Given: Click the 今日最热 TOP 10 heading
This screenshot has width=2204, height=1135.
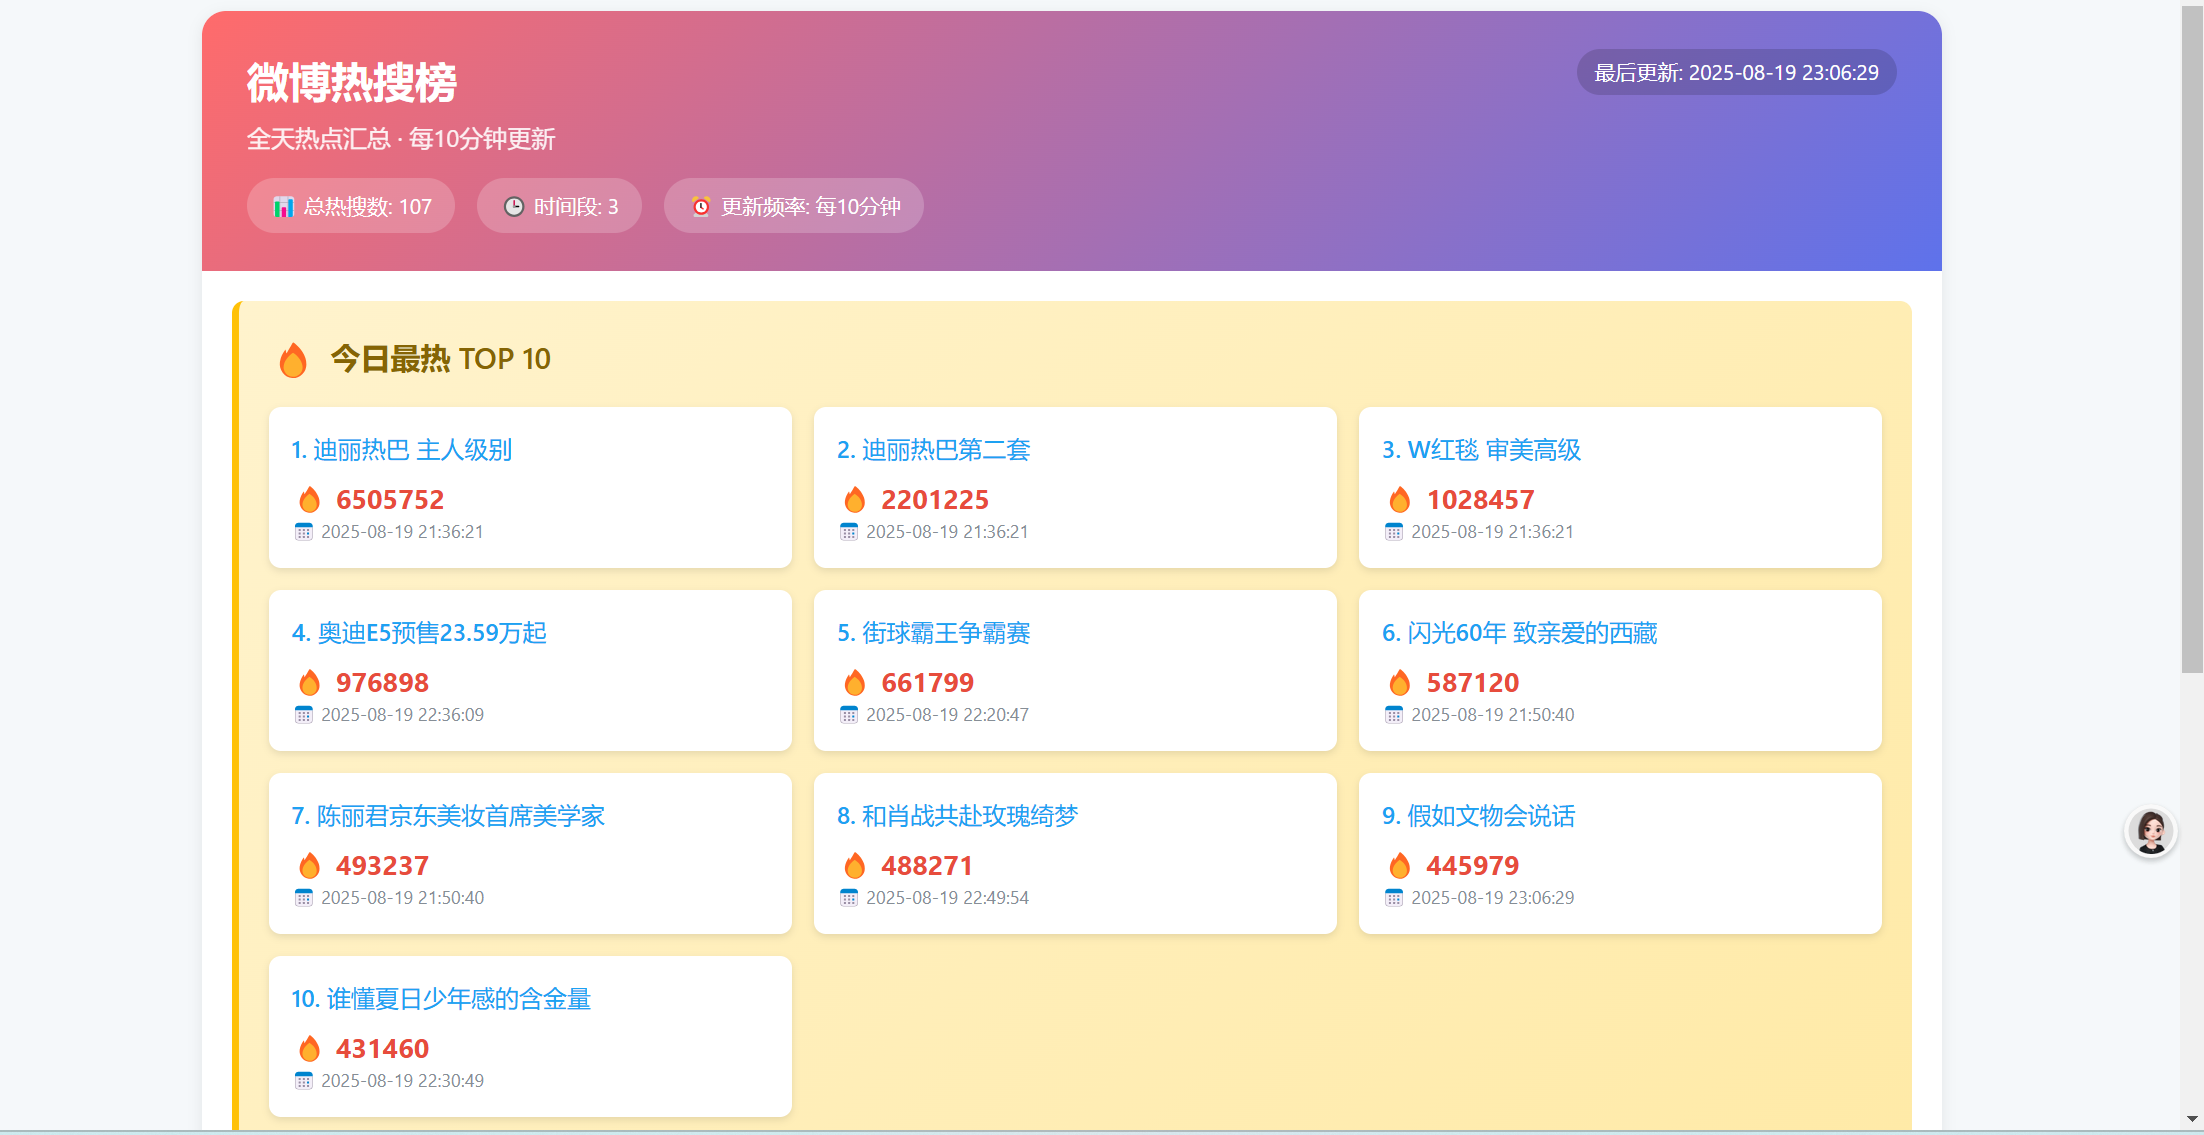Looking at the screenshot, I should [441, 359].
